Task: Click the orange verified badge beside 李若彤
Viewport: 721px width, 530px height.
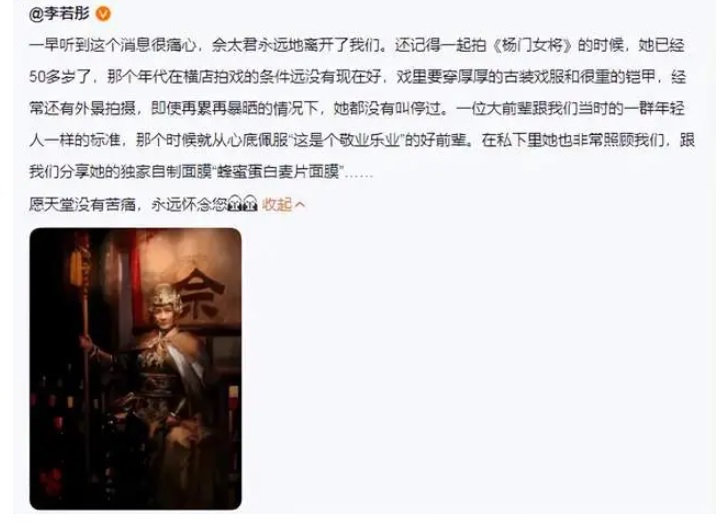Action: tap(103, 14)
